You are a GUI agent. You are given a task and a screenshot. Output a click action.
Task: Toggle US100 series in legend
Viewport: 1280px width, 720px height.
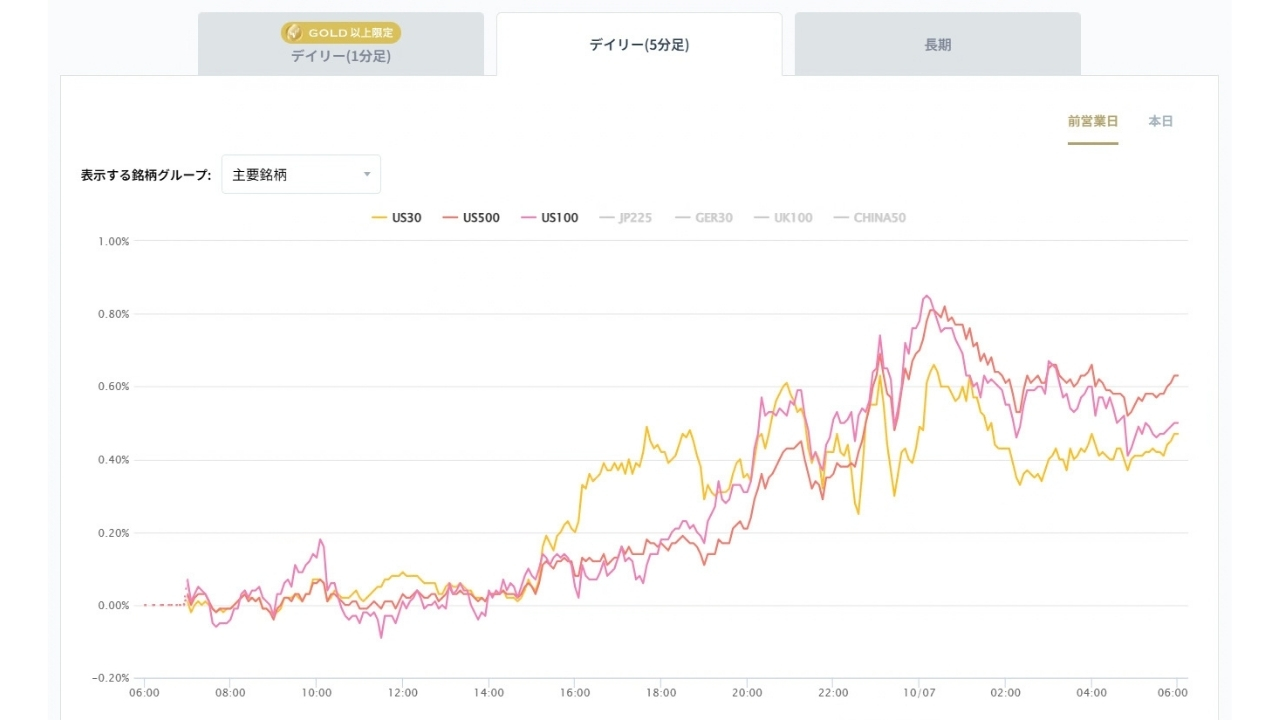(x=549, y=218)
